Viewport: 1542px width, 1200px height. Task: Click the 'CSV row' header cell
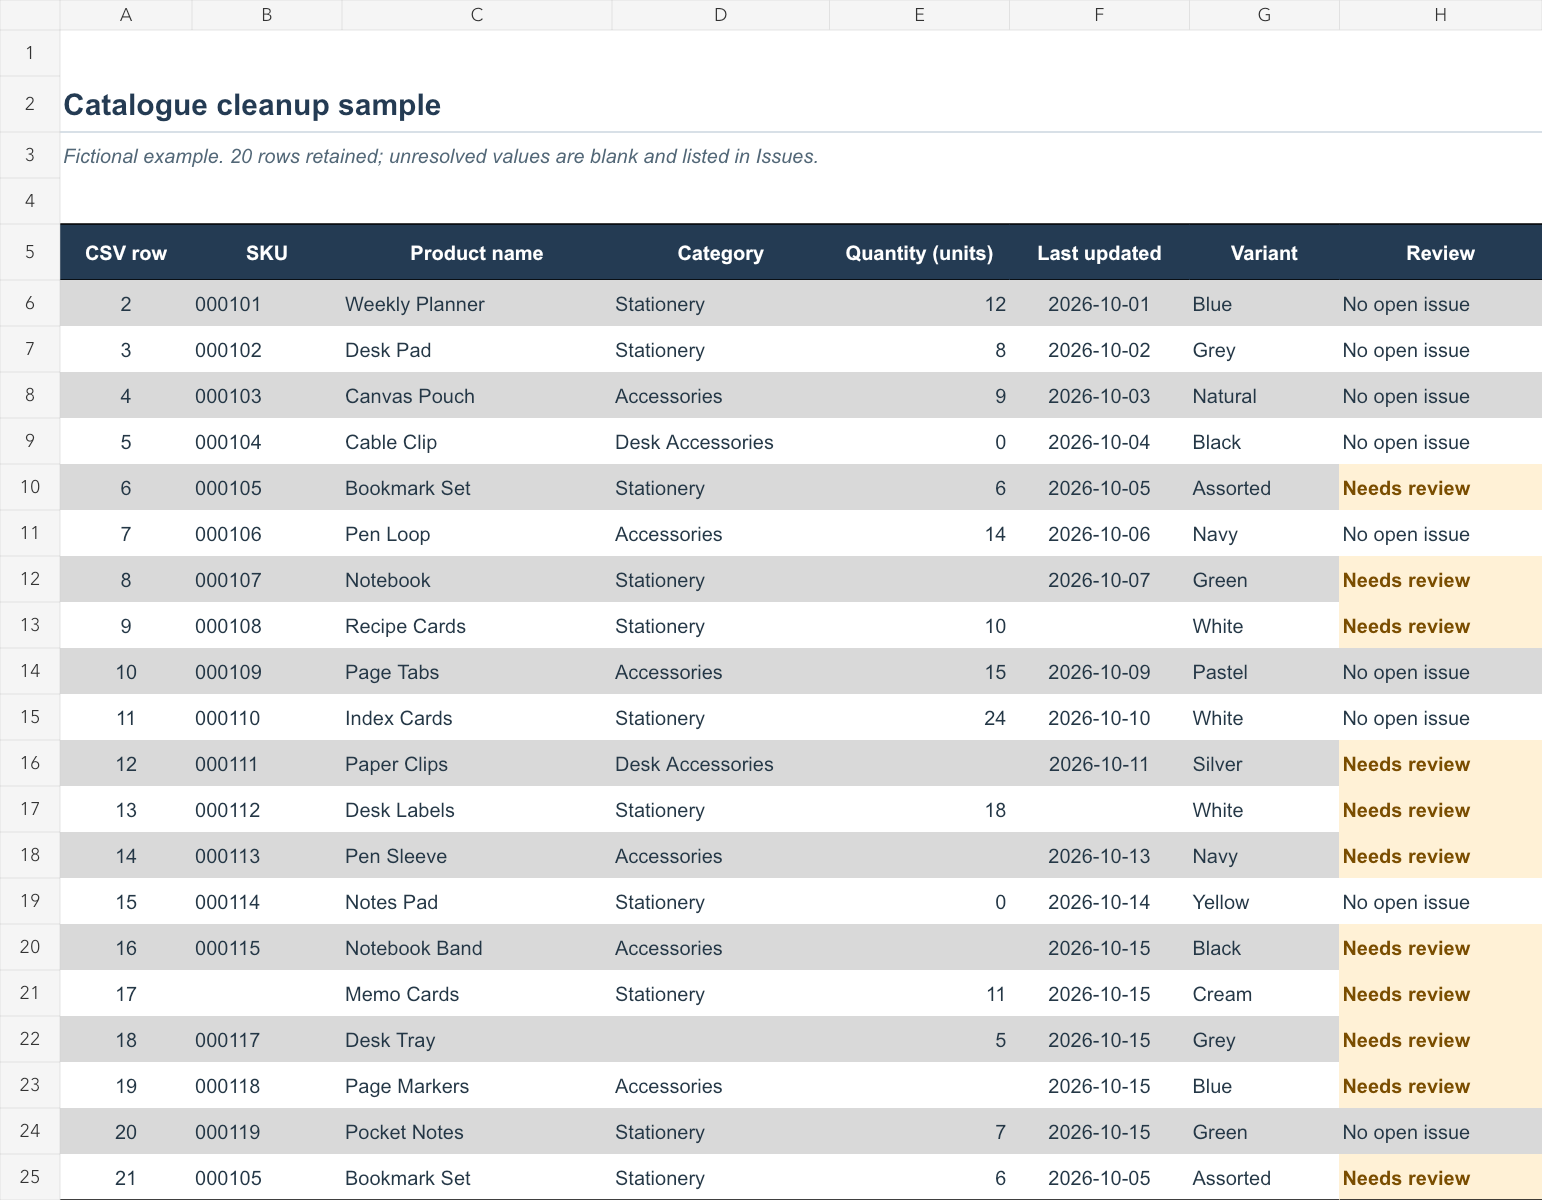click(126, 253)
